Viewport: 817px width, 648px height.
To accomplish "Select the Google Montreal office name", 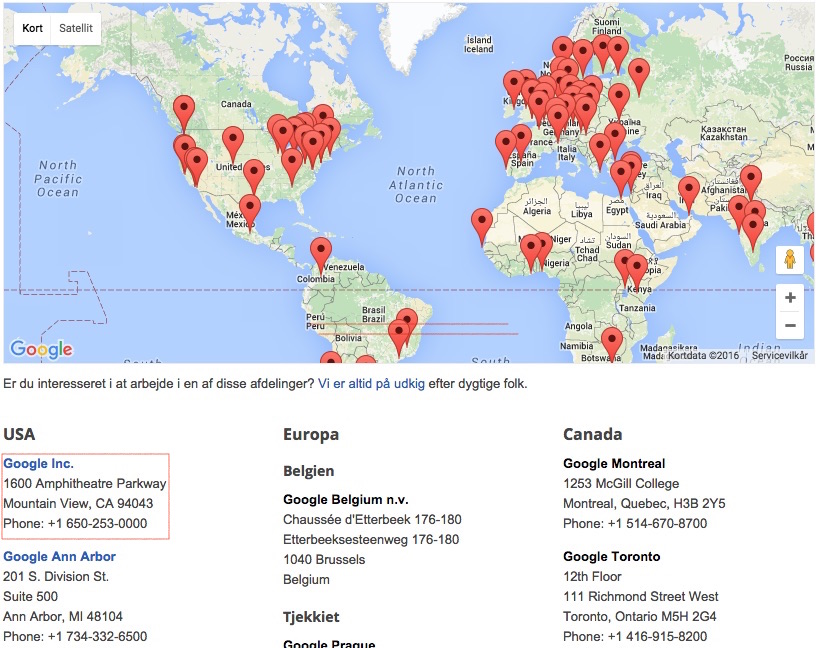I will [x=614, y=464].
